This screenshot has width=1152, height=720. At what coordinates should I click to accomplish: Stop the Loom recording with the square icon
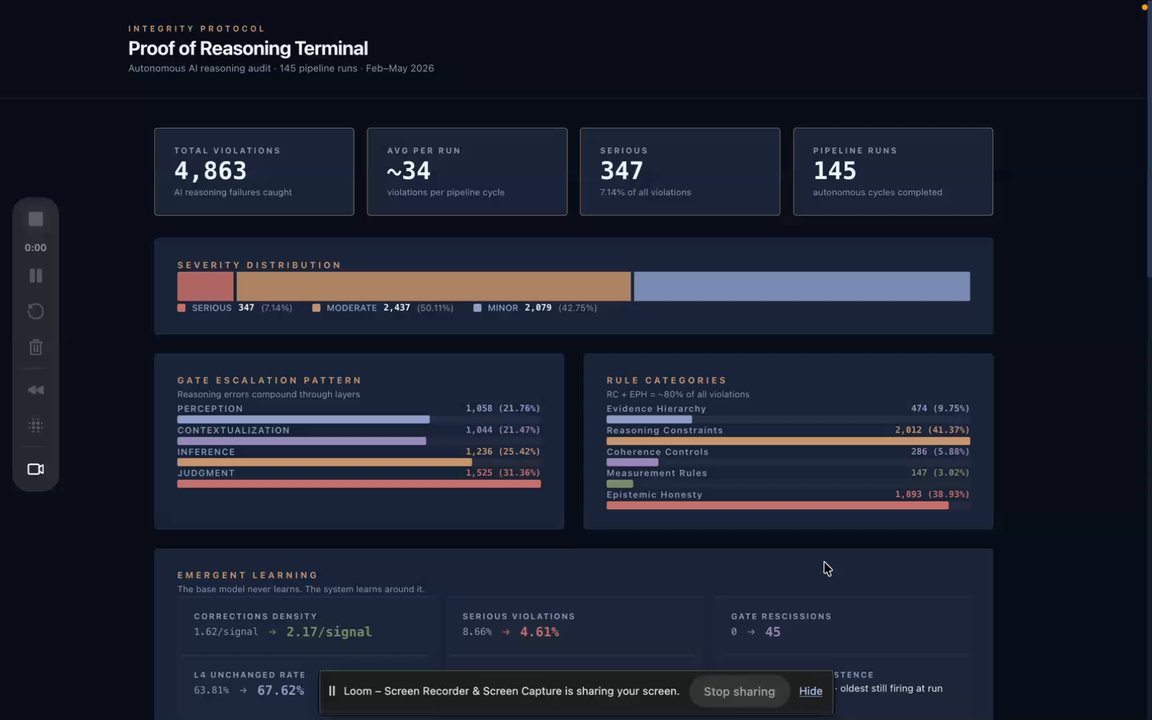35,219
